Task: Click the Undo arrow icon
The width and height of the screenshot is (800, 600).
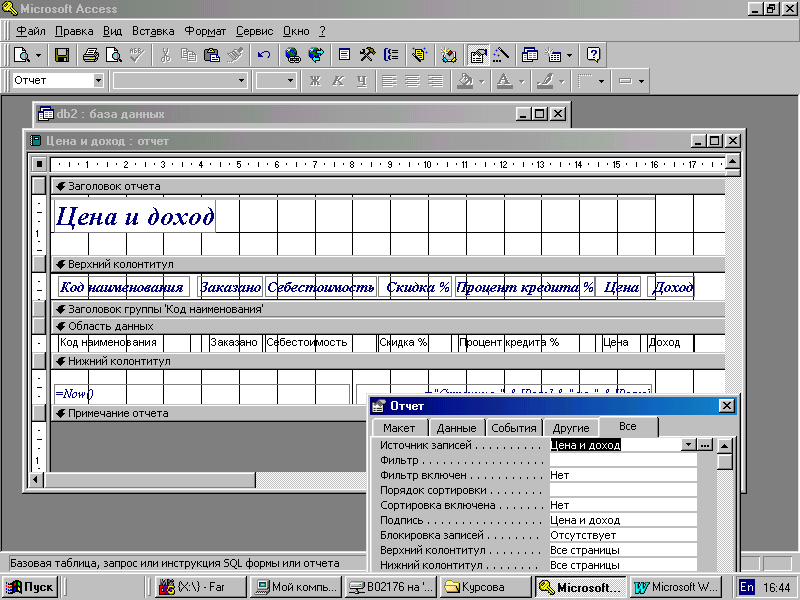Action: tap(264, 55)
